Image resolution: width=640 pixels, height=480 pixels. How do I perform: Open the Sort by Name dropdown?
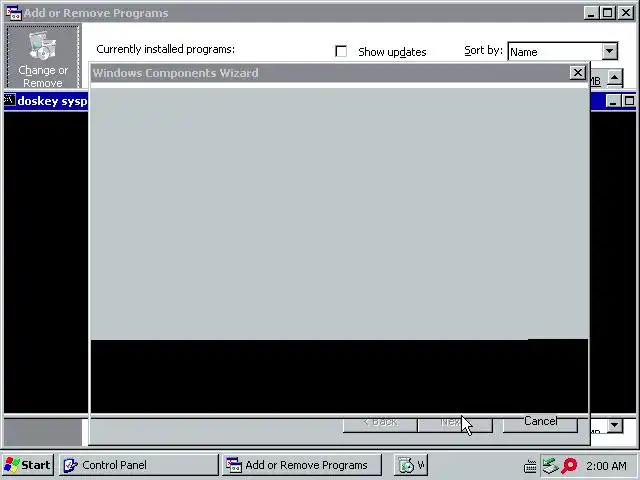pos(609,51)
